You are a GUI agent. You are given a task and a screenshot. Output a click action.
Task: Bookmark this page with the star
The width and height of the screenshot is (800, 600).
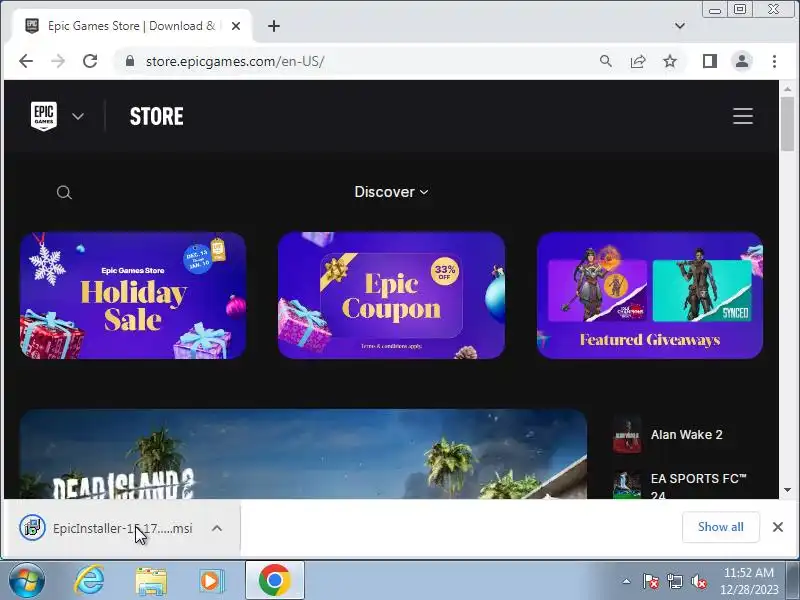coord(670,61)
